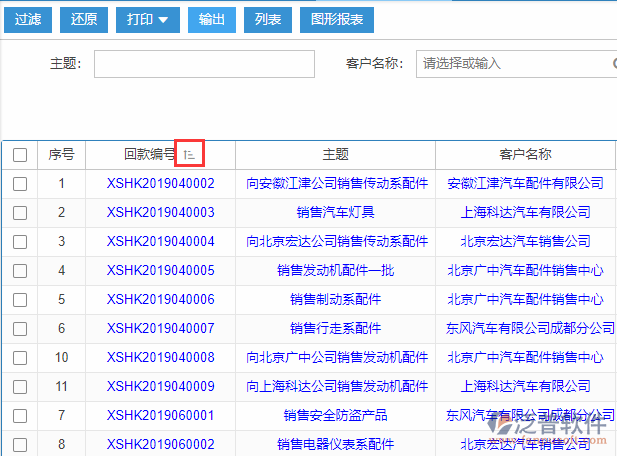Open payment record XSHK2019040008
The height and width of the screenshot is (456, 617).
(x=160, y=358)
